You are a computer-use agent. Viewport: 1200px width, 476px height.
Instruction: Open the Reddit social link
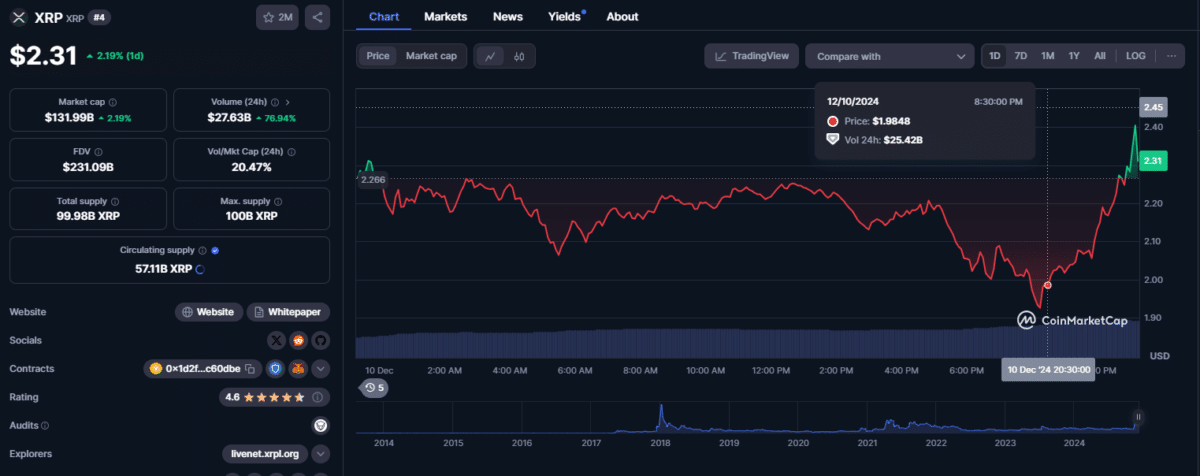pyautogui.click(x=298, y=340)
